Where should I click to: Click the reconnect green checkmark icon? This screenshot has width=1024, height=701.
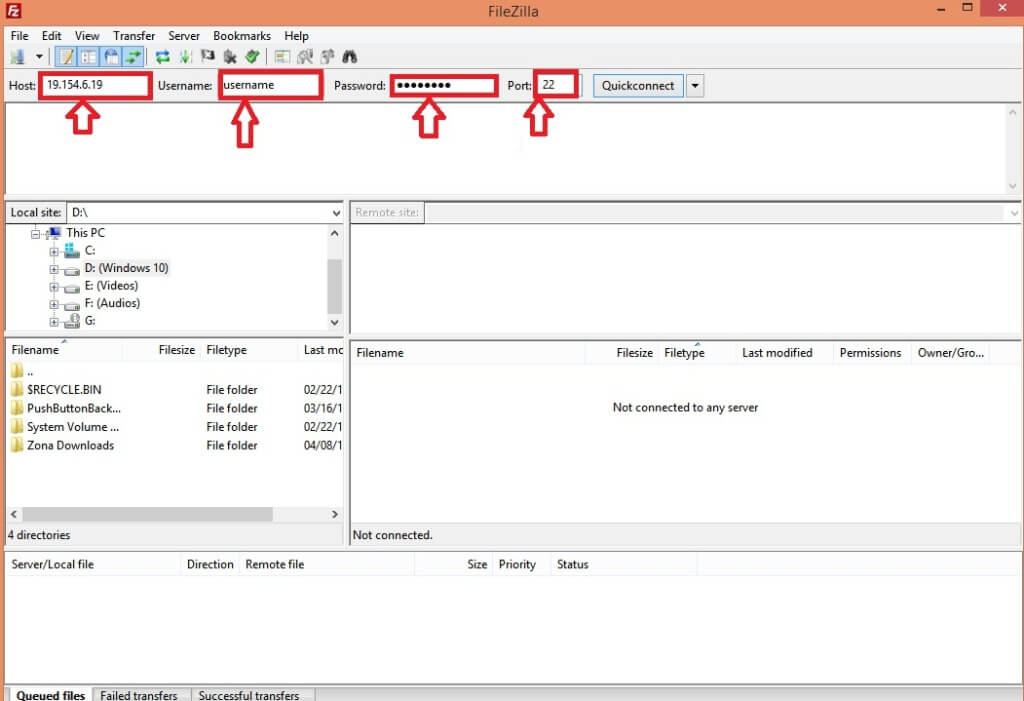pyautogui.click(x=252, y=57)
